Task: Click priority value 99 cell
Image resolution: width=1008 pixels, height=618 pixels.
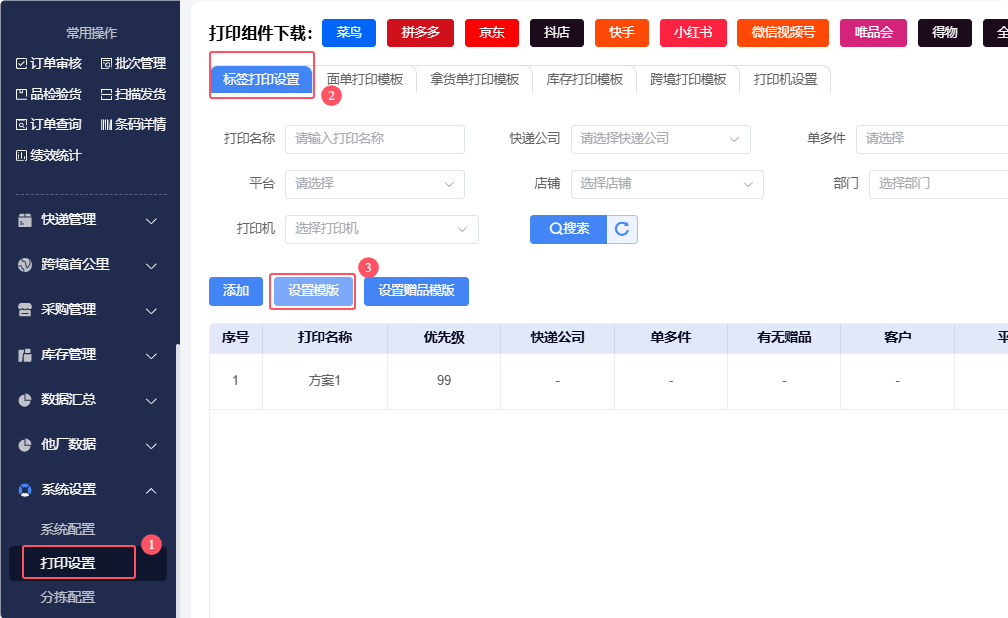Action: (444, 381)
